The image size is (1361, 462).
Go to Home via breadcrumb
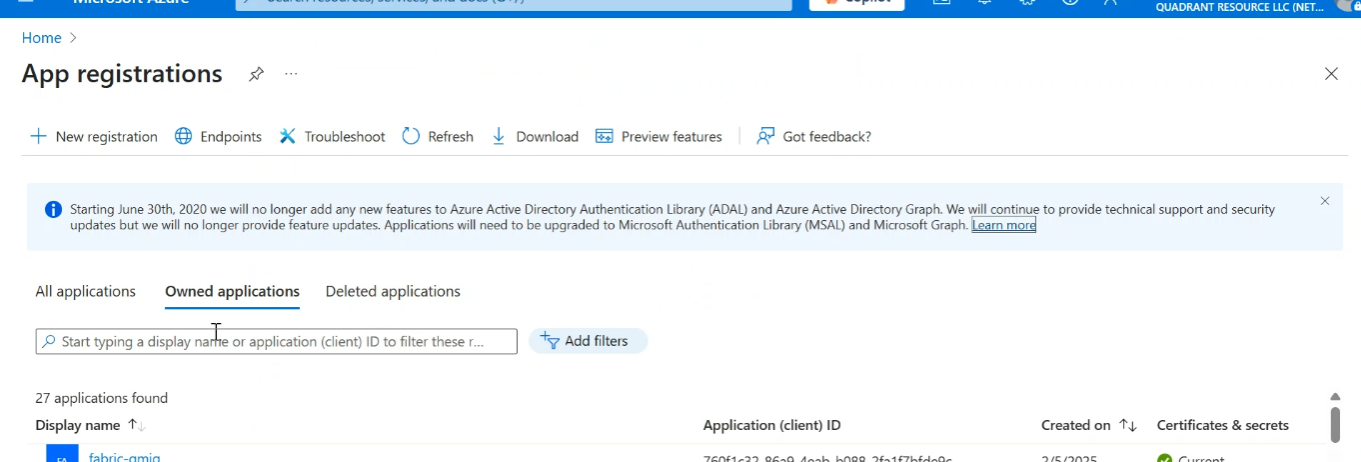pyautogui.click(x=41, y=38)
